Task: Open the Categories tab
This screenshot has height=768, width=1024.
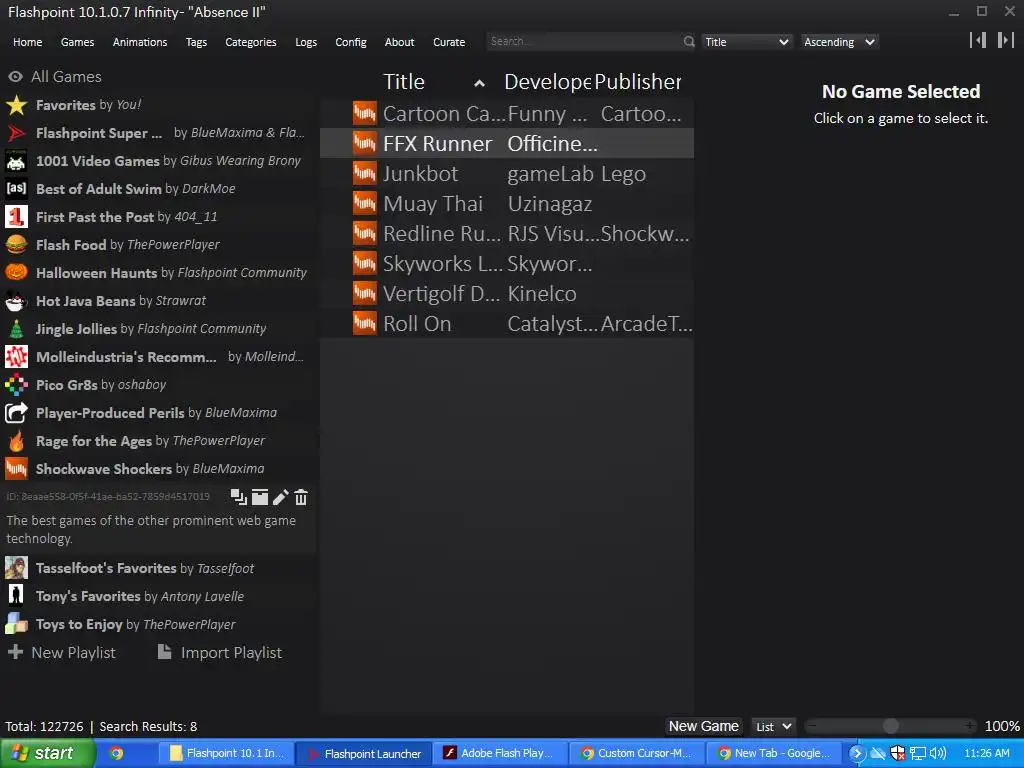Action: point(251,42)
